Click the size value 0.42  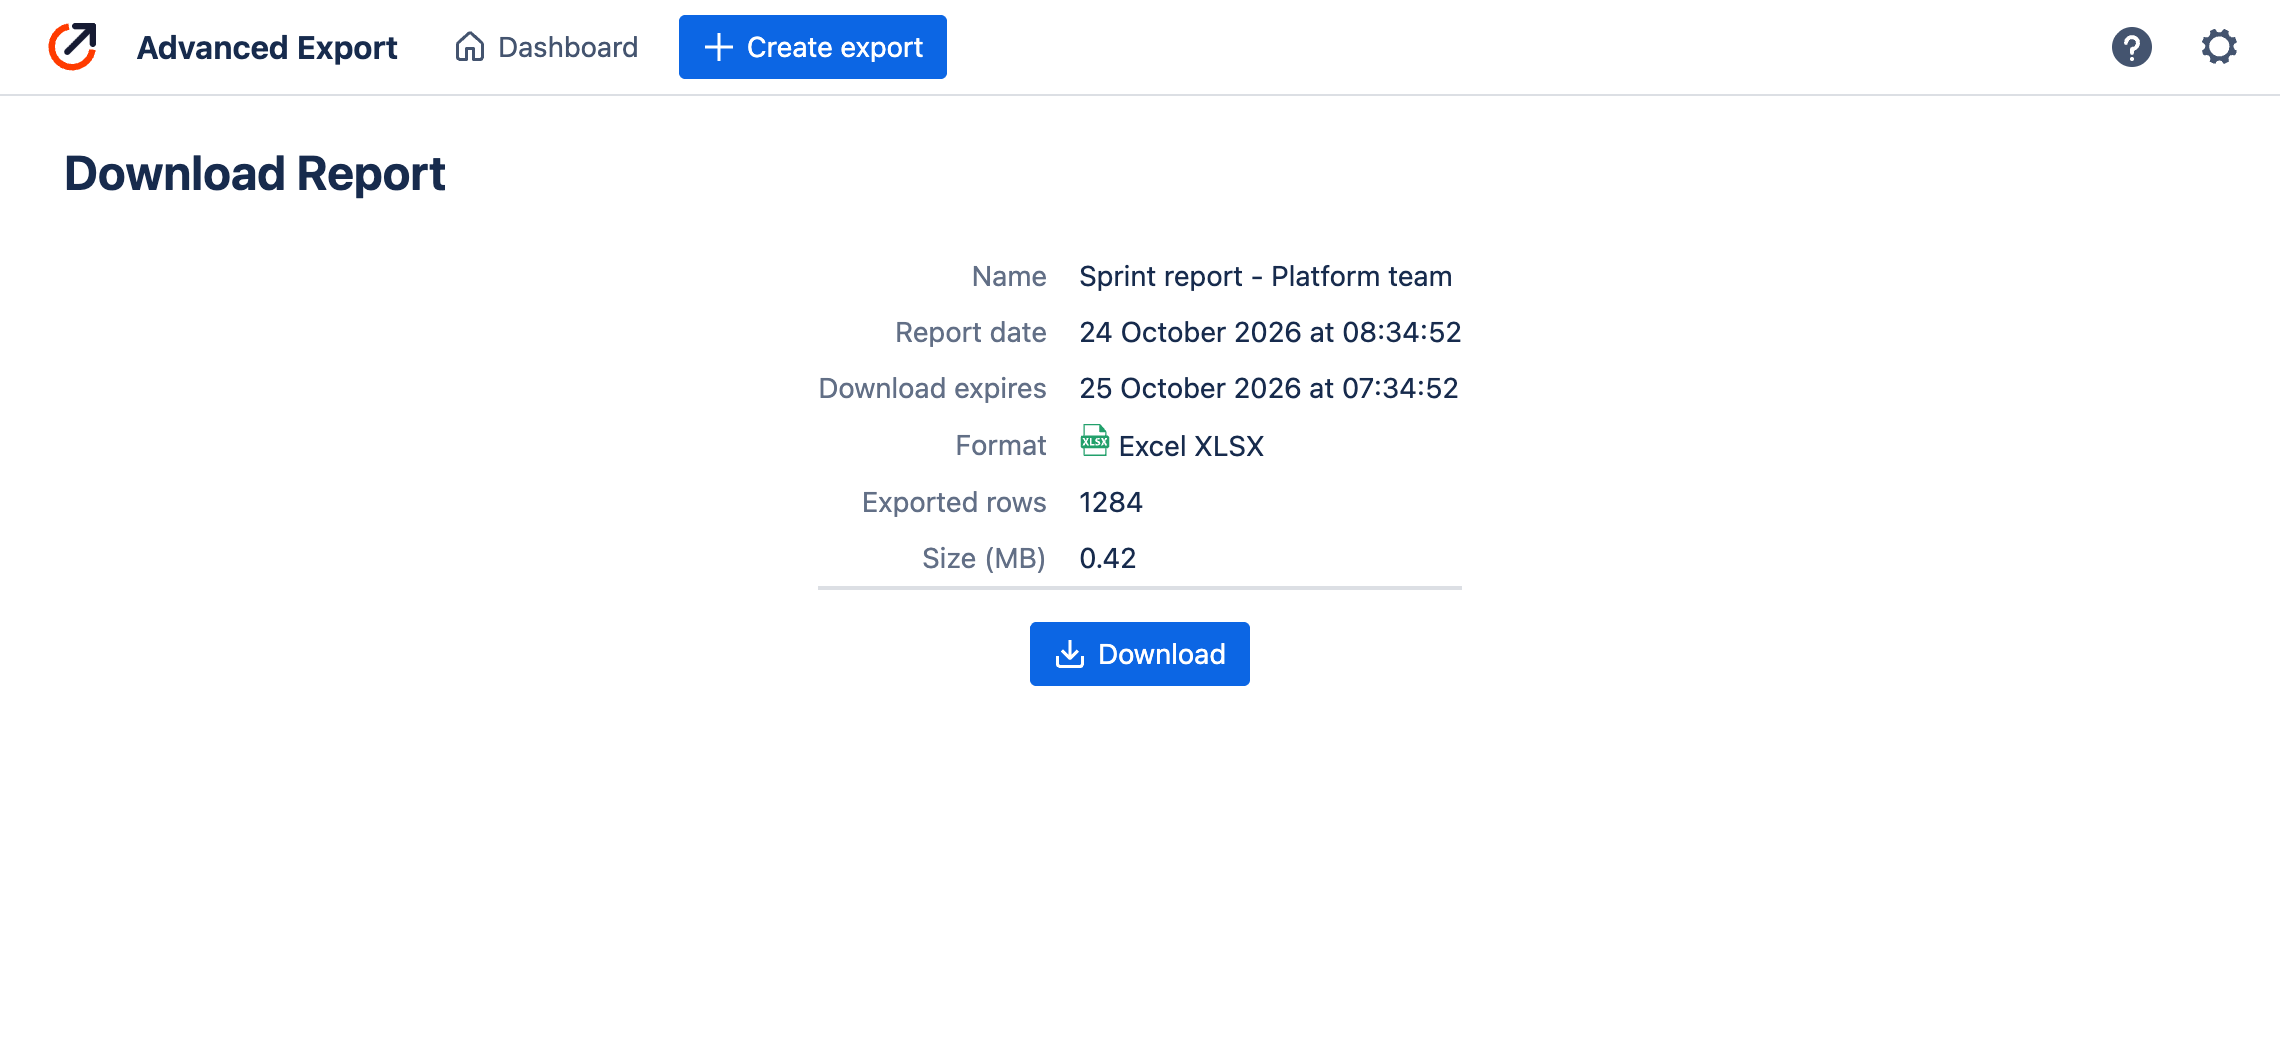[1108, 558]
